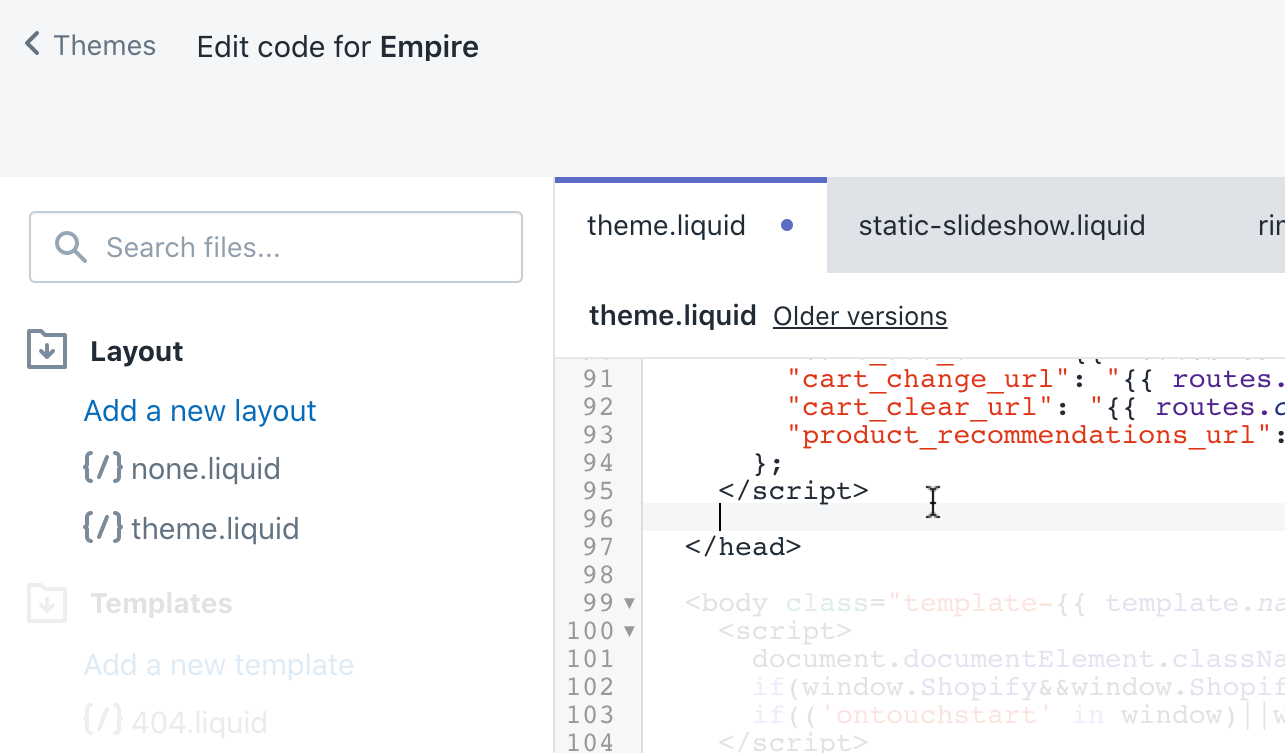The height and width of the screenshot is (753, 1285).
Task: Collapse the code fold arrow at line 100
Action: tap(629, 631)
